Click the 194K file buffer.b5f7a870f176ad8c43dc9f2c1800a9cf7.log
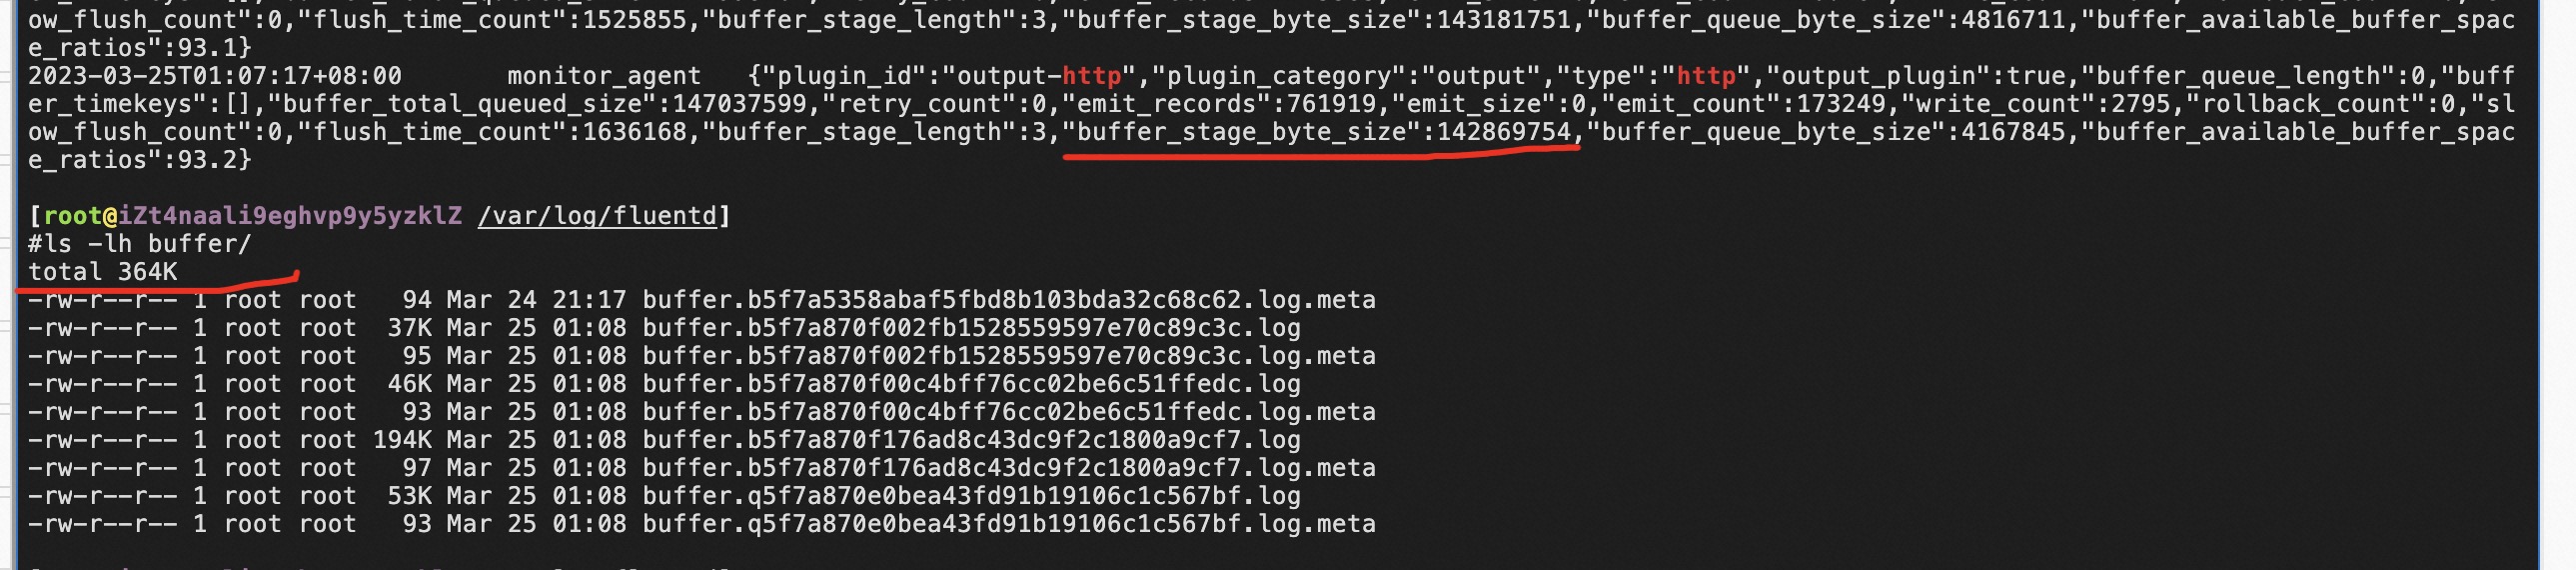2576x570 pixels. click(971, 440)
